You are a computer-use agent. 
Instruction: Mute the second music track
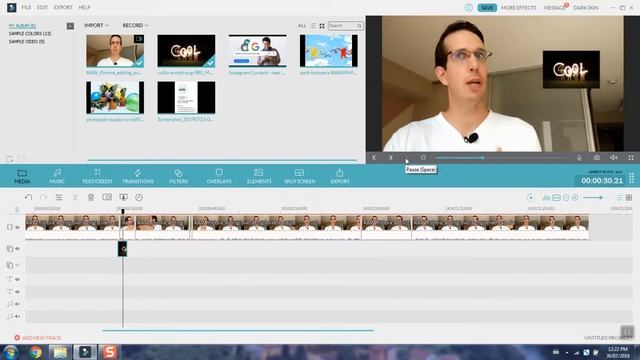[18, 316]
